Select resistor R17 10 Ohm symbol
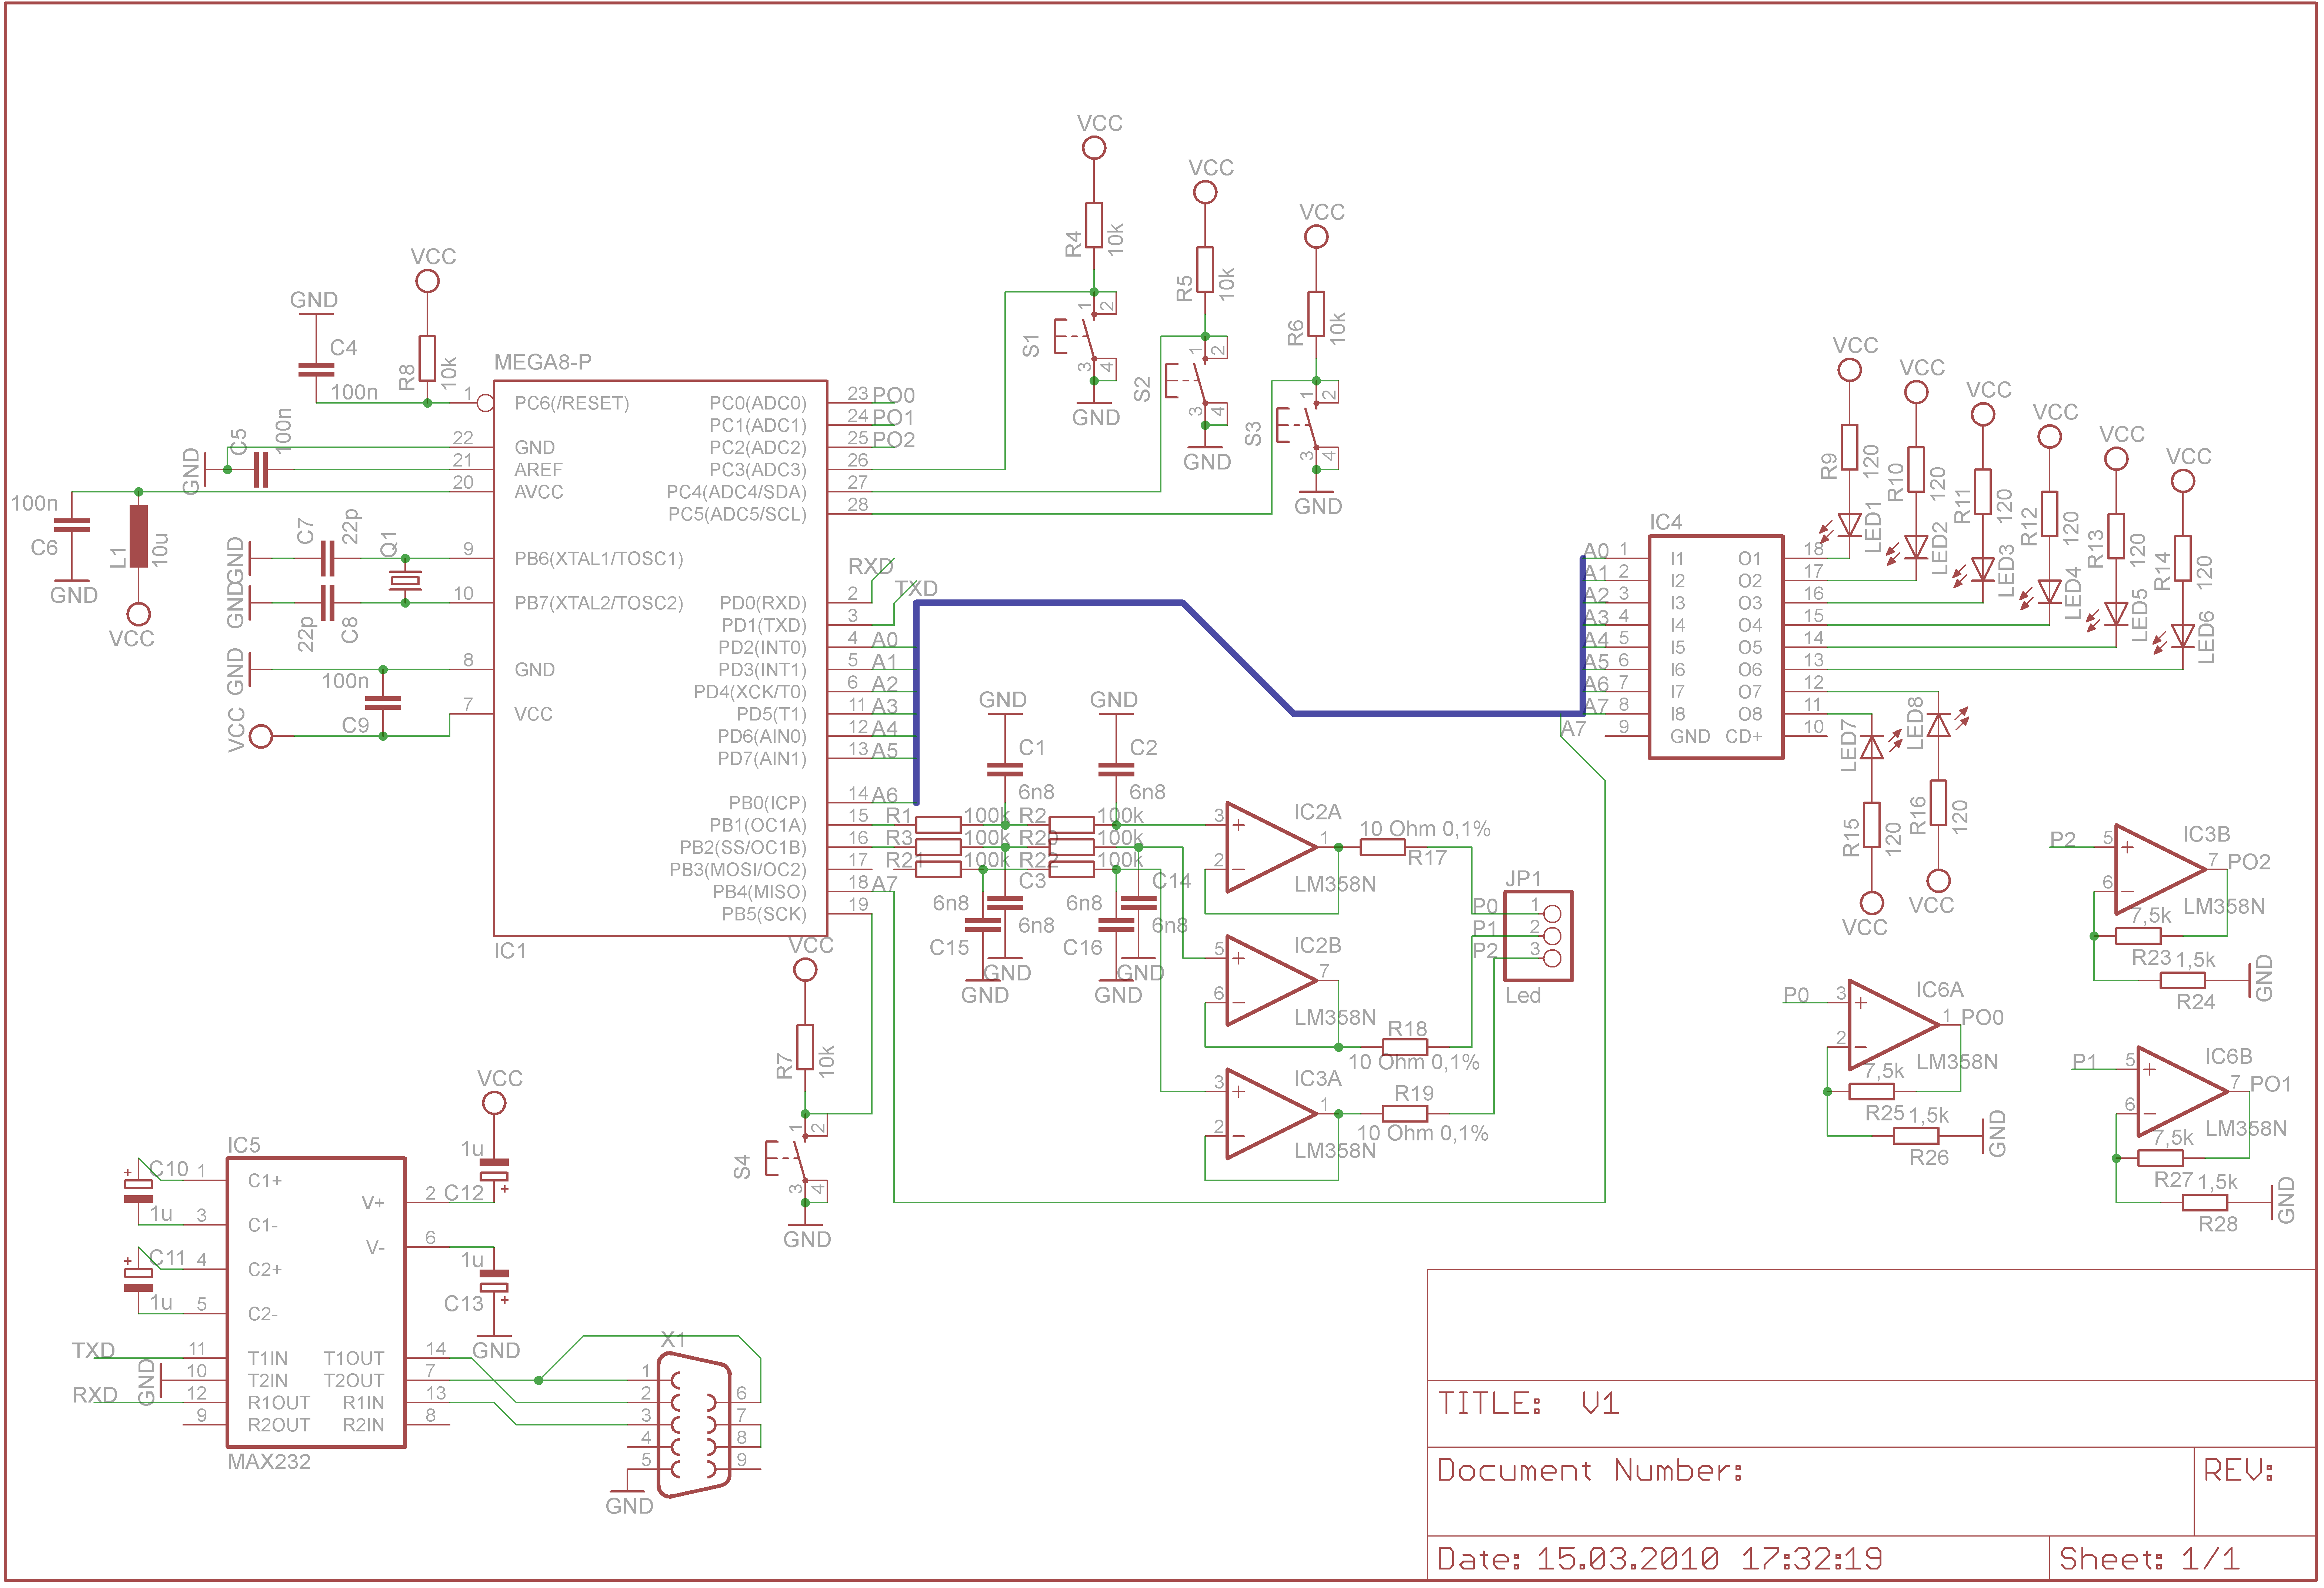The width and height of the screenshot is (2324, 1588). coord(1383,848)
